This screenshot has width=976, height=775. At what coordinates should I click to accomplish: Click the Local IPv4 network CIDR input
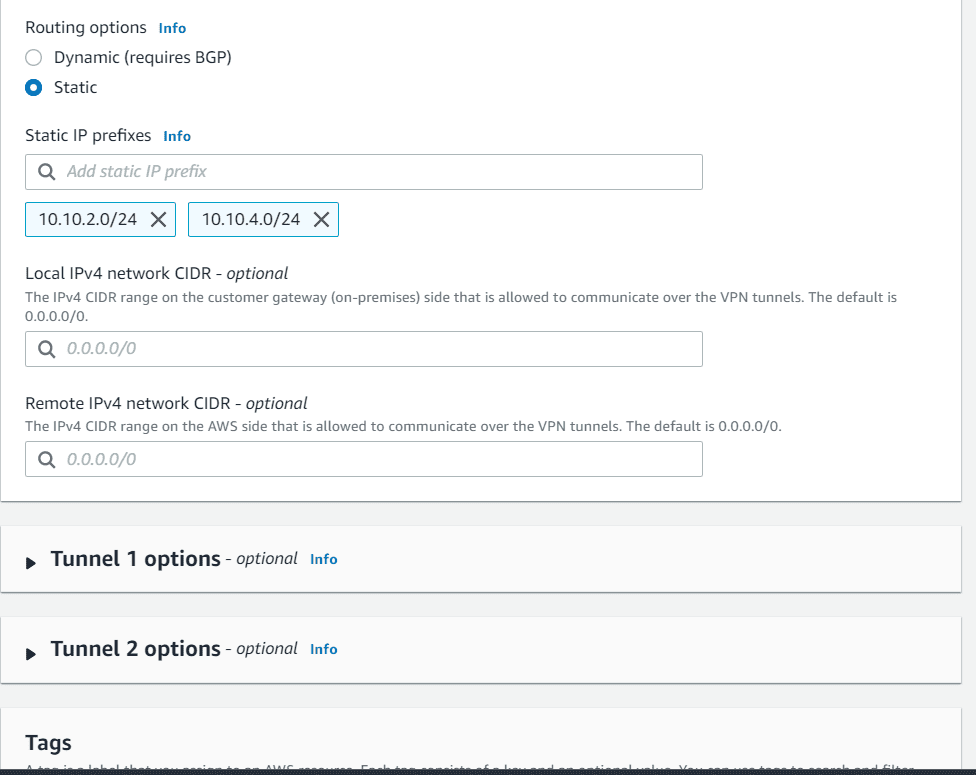tap(364, 349)
